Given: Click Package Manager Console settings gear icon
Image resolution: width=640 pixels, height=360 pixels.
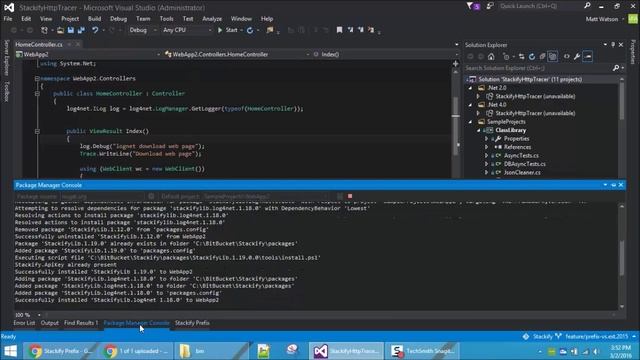Looking at the screenshot, I should (x=151, y=196).
